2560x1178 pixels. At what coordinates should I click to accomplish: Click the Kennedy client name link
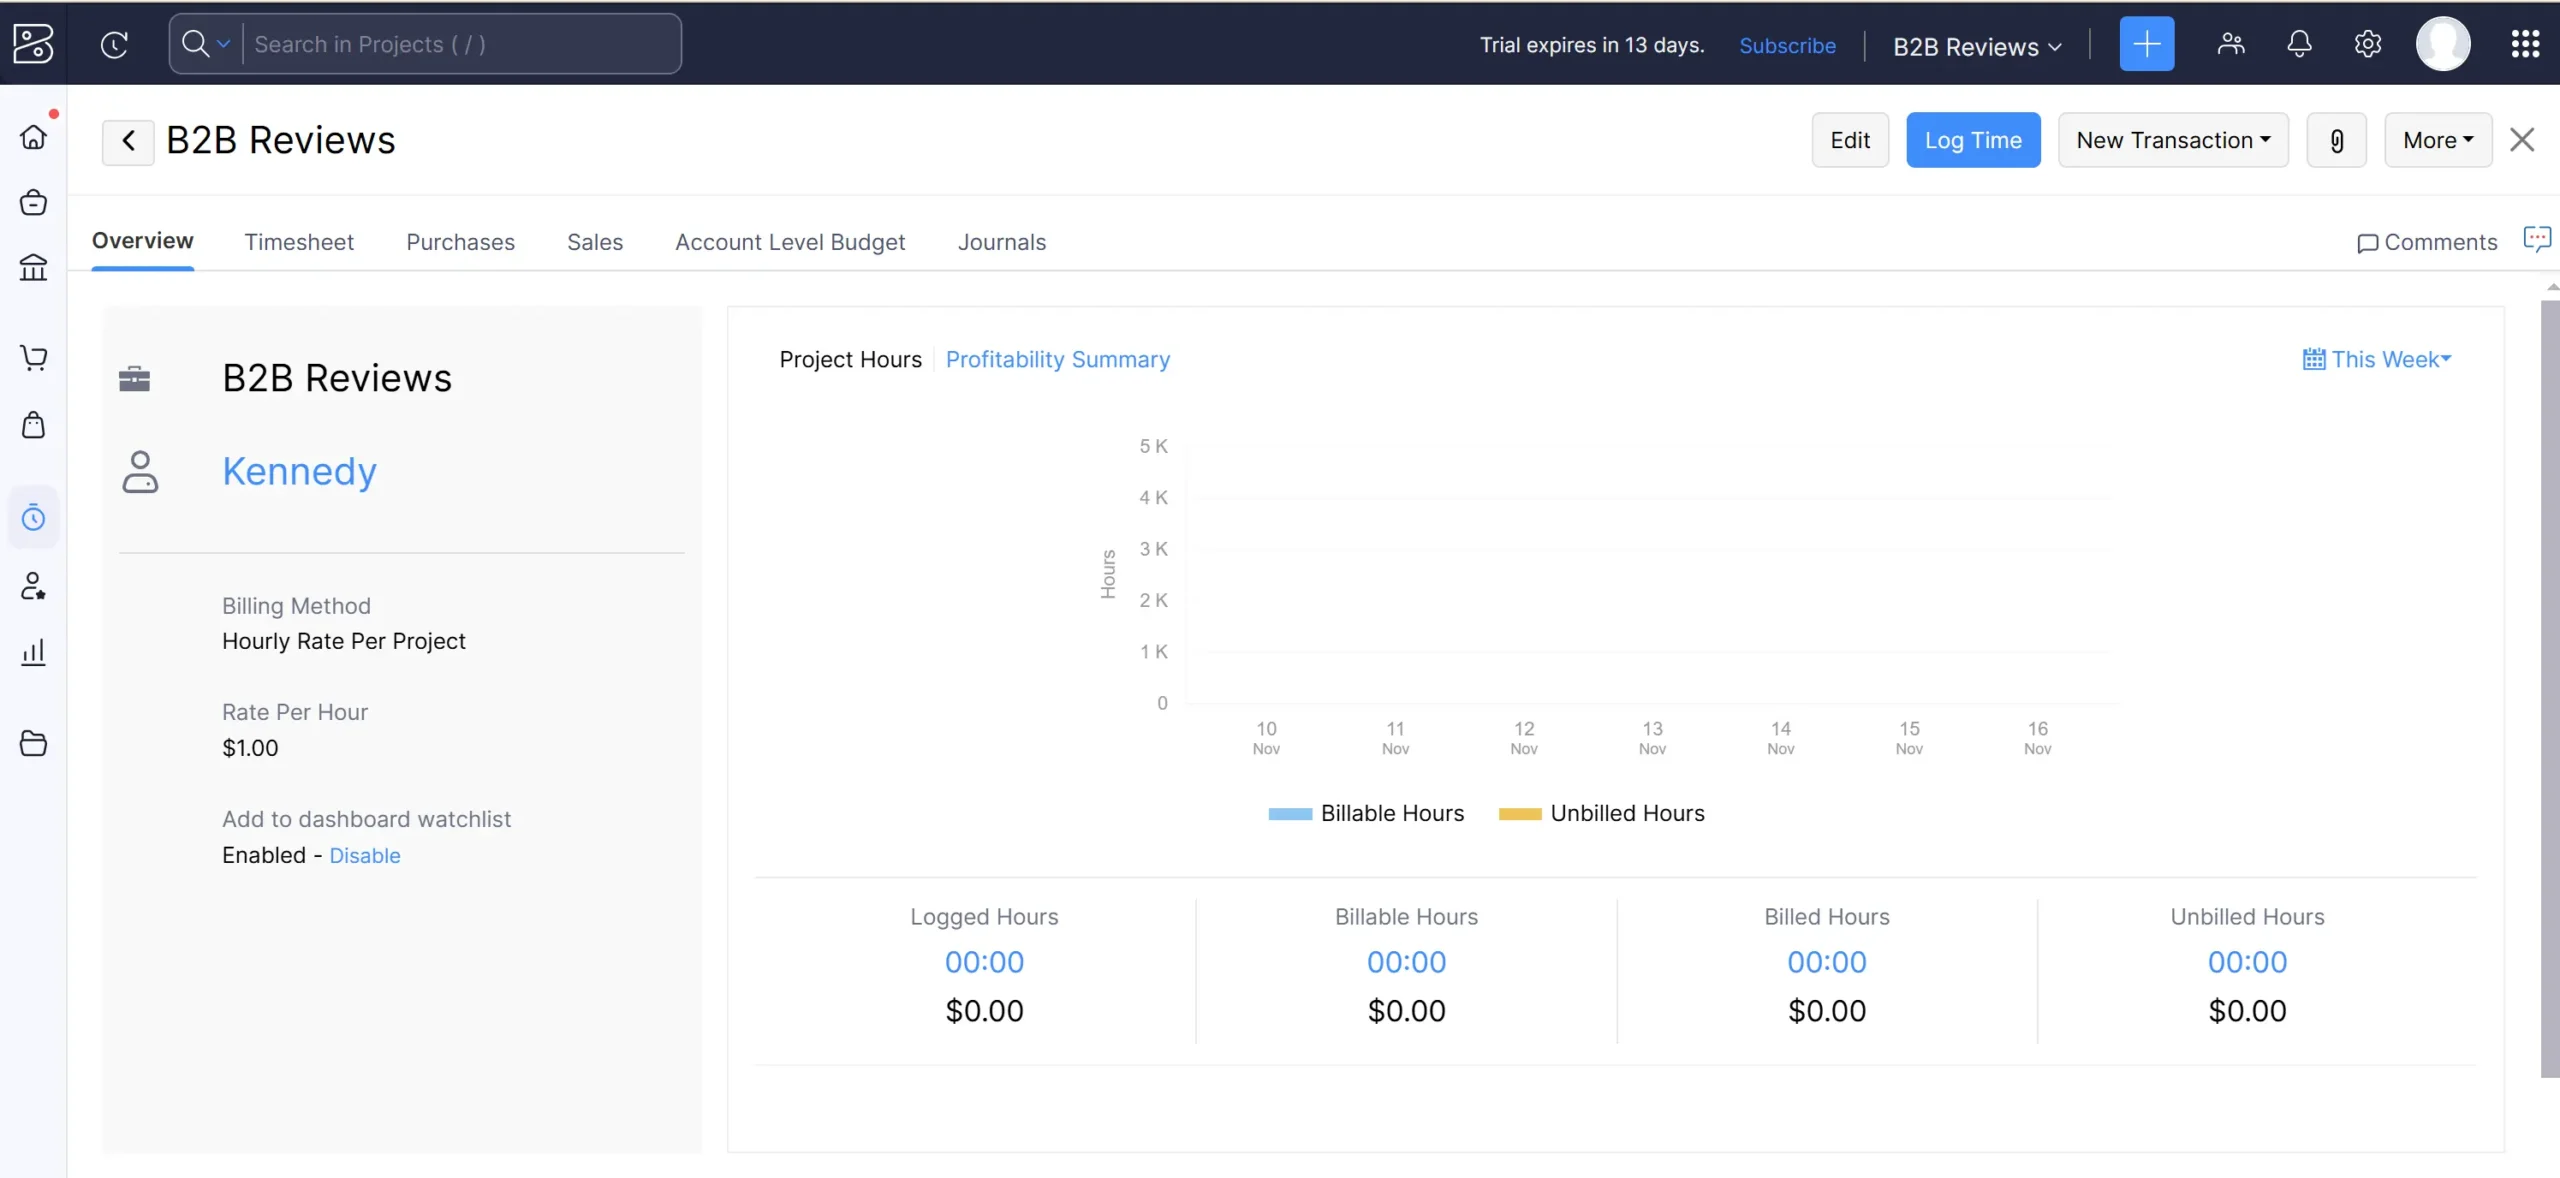[299, 472]
